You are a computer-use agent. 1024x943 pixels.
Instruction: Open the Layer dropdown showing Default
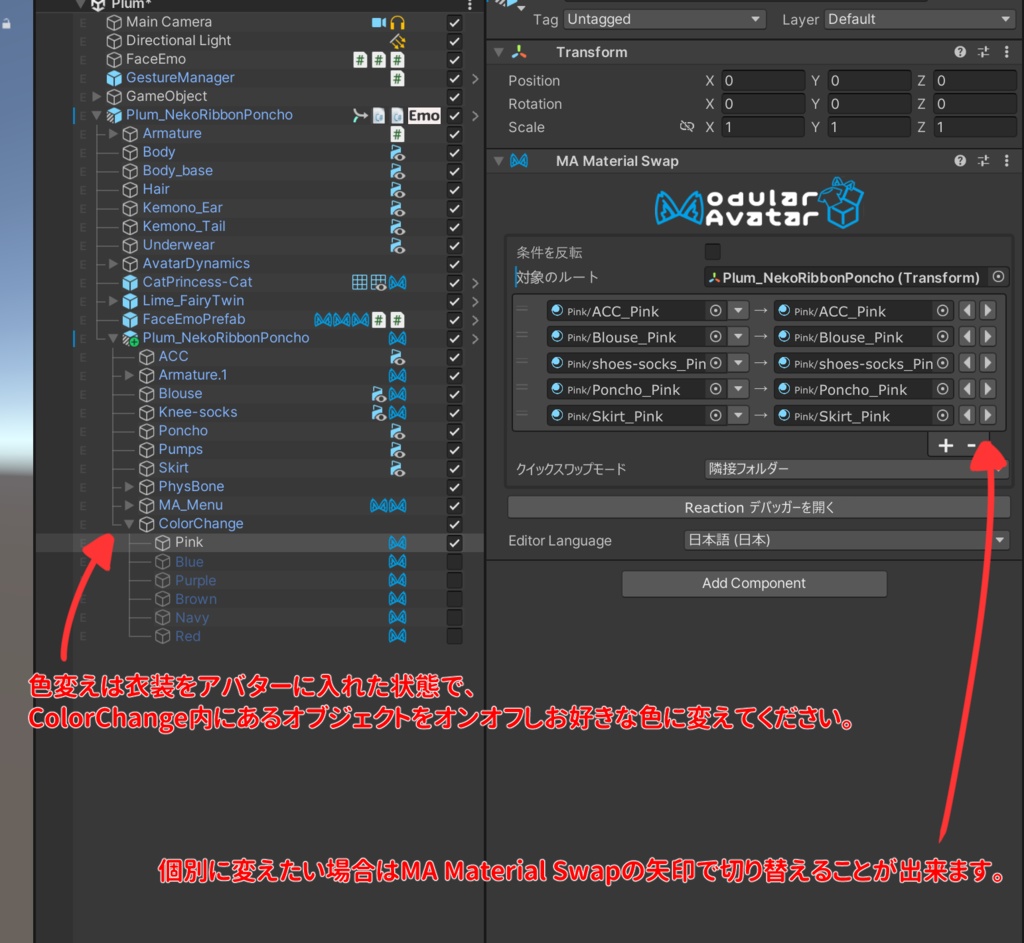920,19
